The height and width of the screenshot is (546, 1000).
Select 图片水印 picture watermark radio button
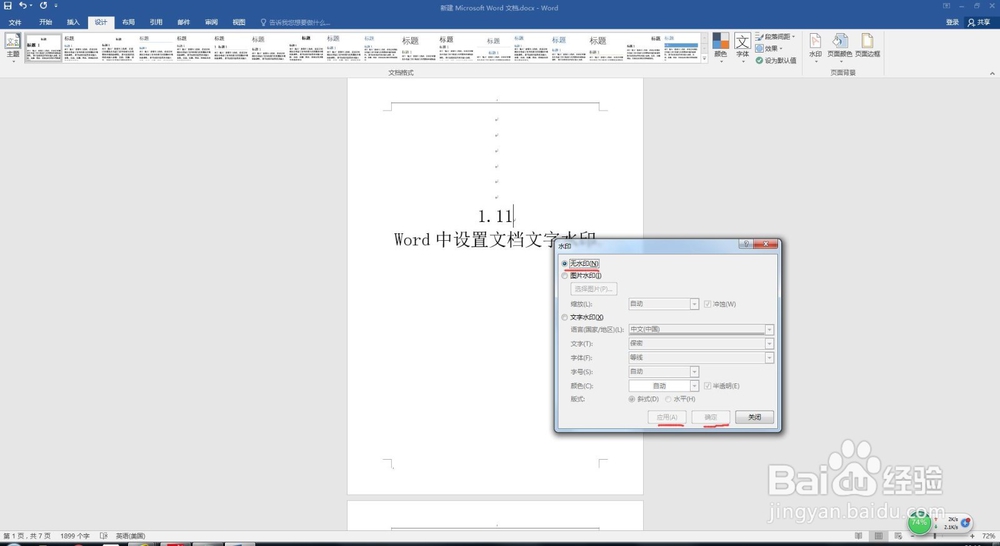pos(564,276)
